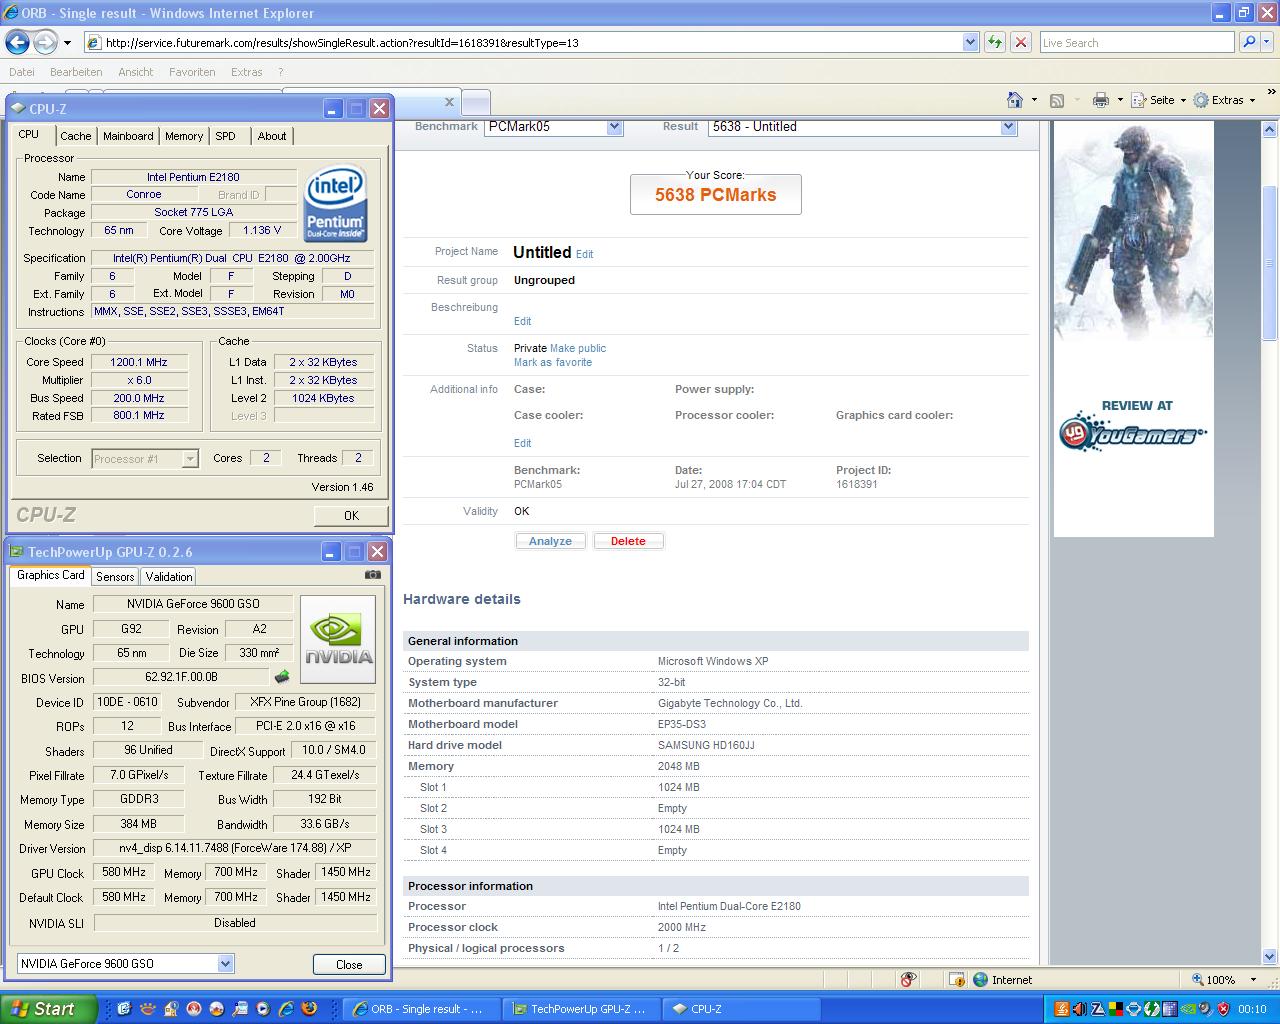1280x1024 pixels.
Task: Open the Start menu
Action: click(x=49, y=1009)
